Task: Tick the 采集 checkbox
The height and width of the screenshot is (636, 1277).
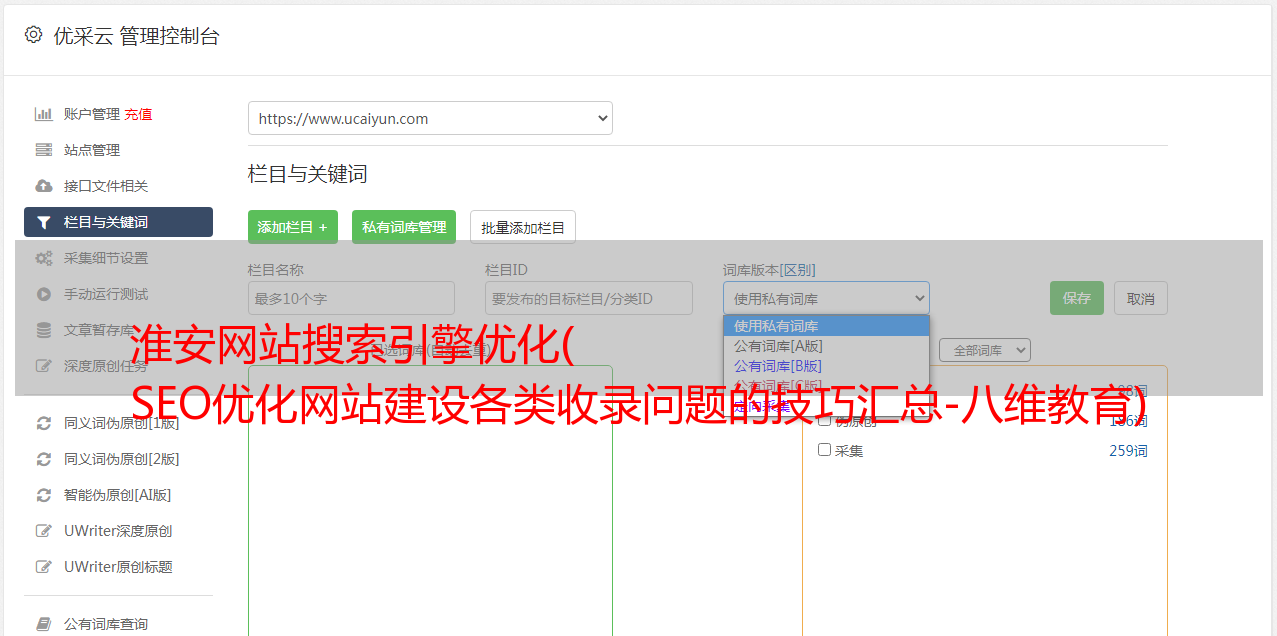Action: click(825, 450)
